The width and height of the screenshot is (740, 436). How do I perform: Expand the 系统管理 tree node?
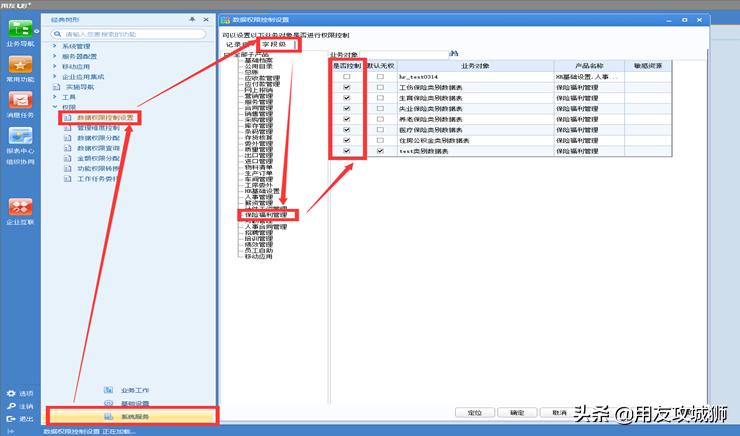point(55,46)
